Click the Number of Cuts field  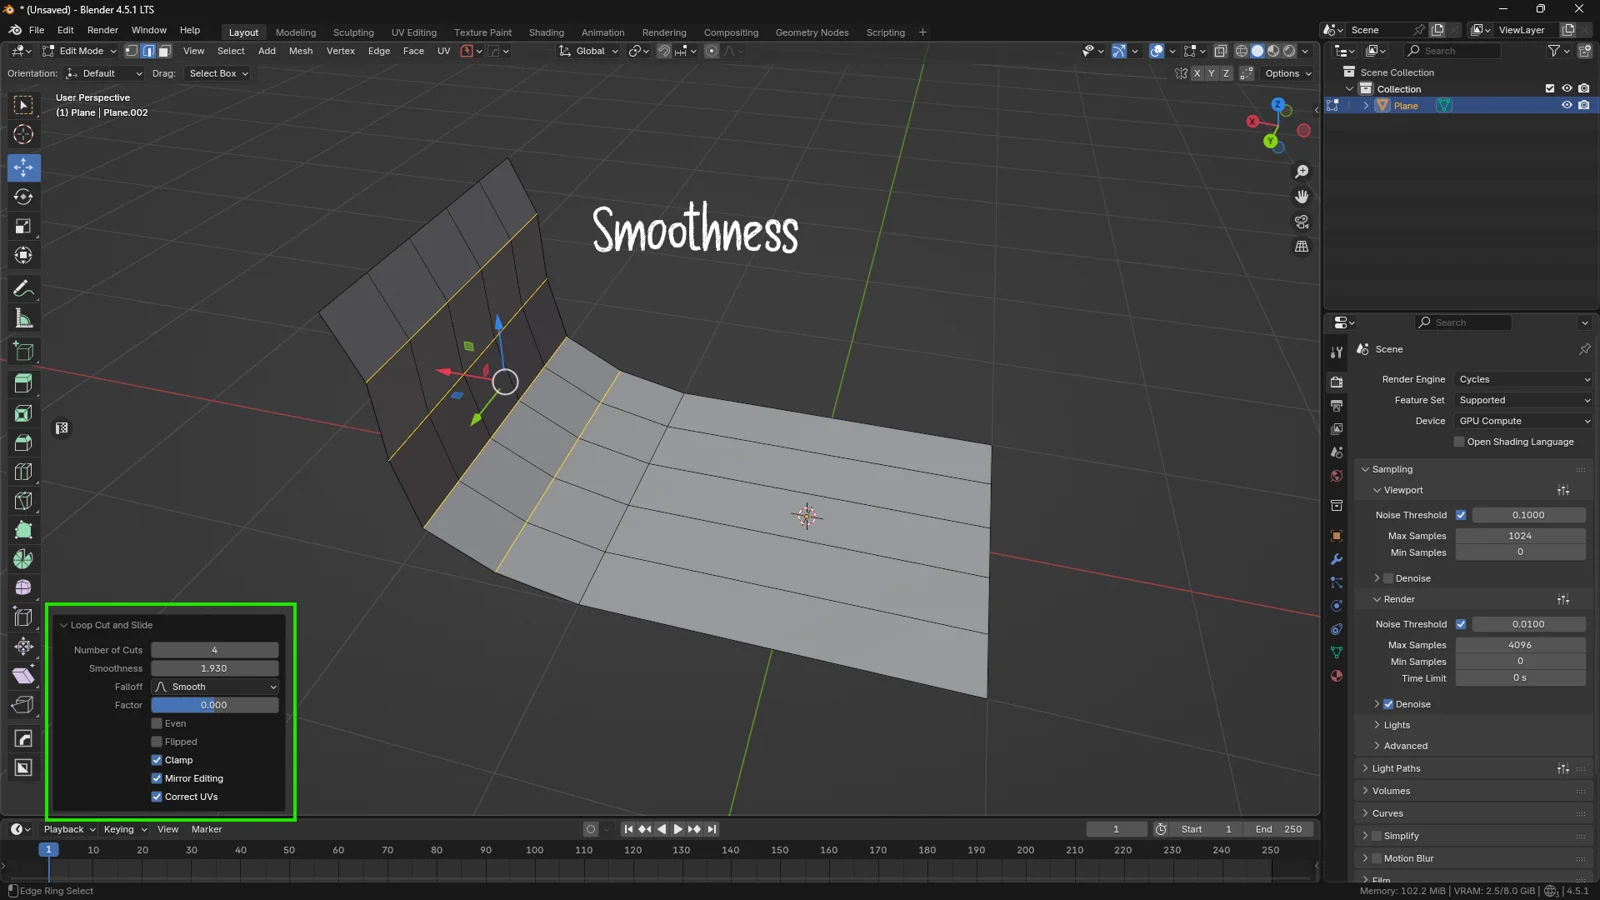[215, 650]
